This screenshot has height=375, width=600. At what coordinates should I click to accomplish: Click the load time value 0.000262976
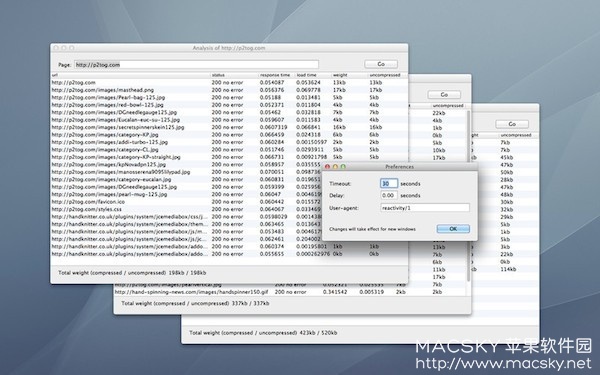point(313,254)
